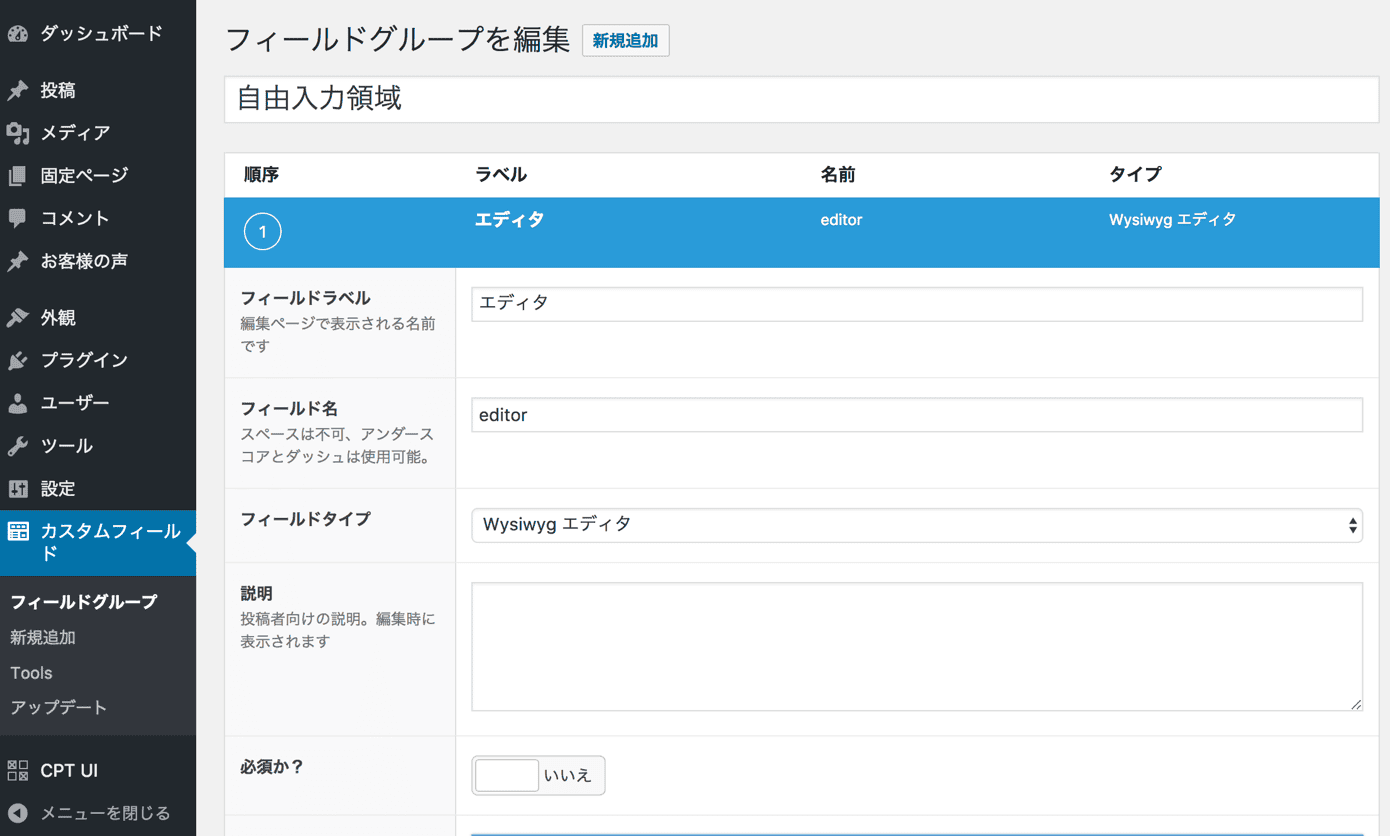Screen dimensions: 1390x836
Task: Click the plug icon next to プラグイン
Action: (x=18, y=361)
